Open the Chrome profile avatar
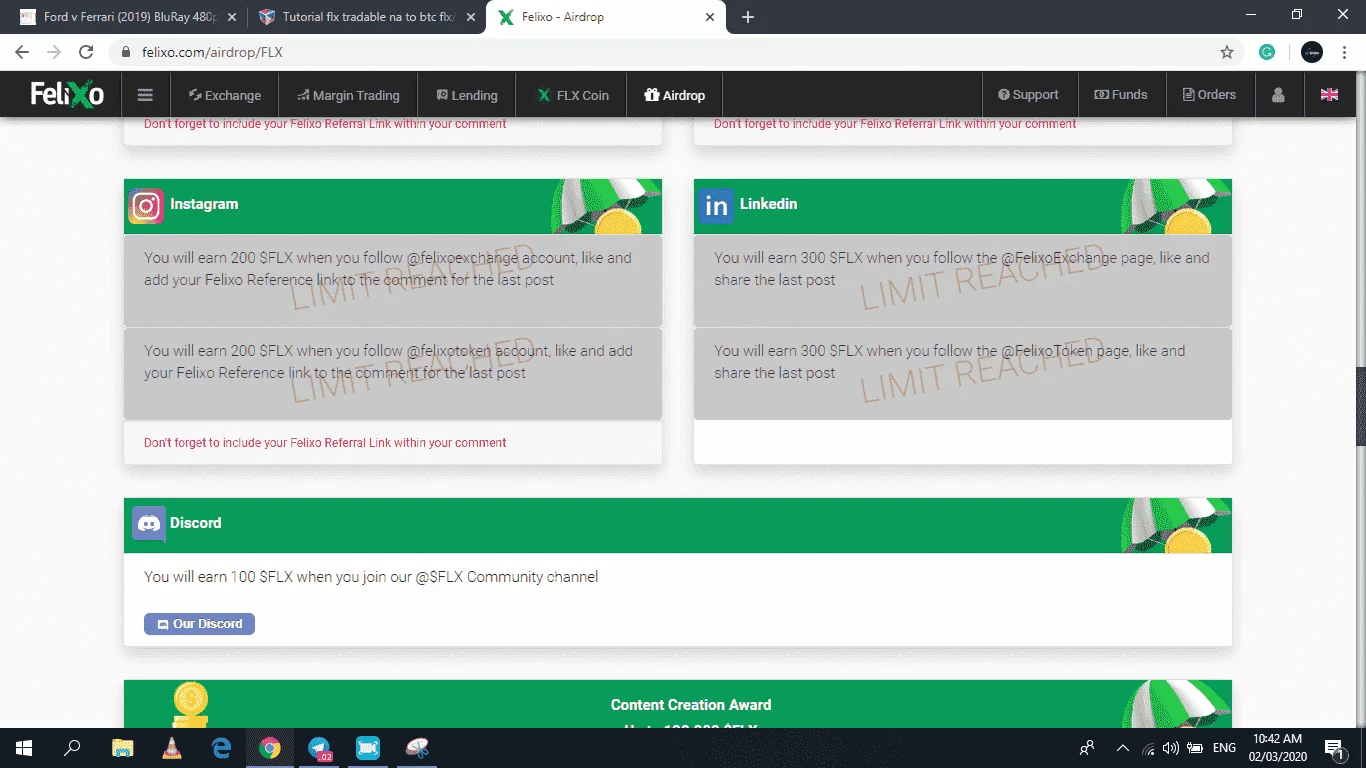The width and height of the screenshot is (1366, 768). click(x=1312, y=52)
